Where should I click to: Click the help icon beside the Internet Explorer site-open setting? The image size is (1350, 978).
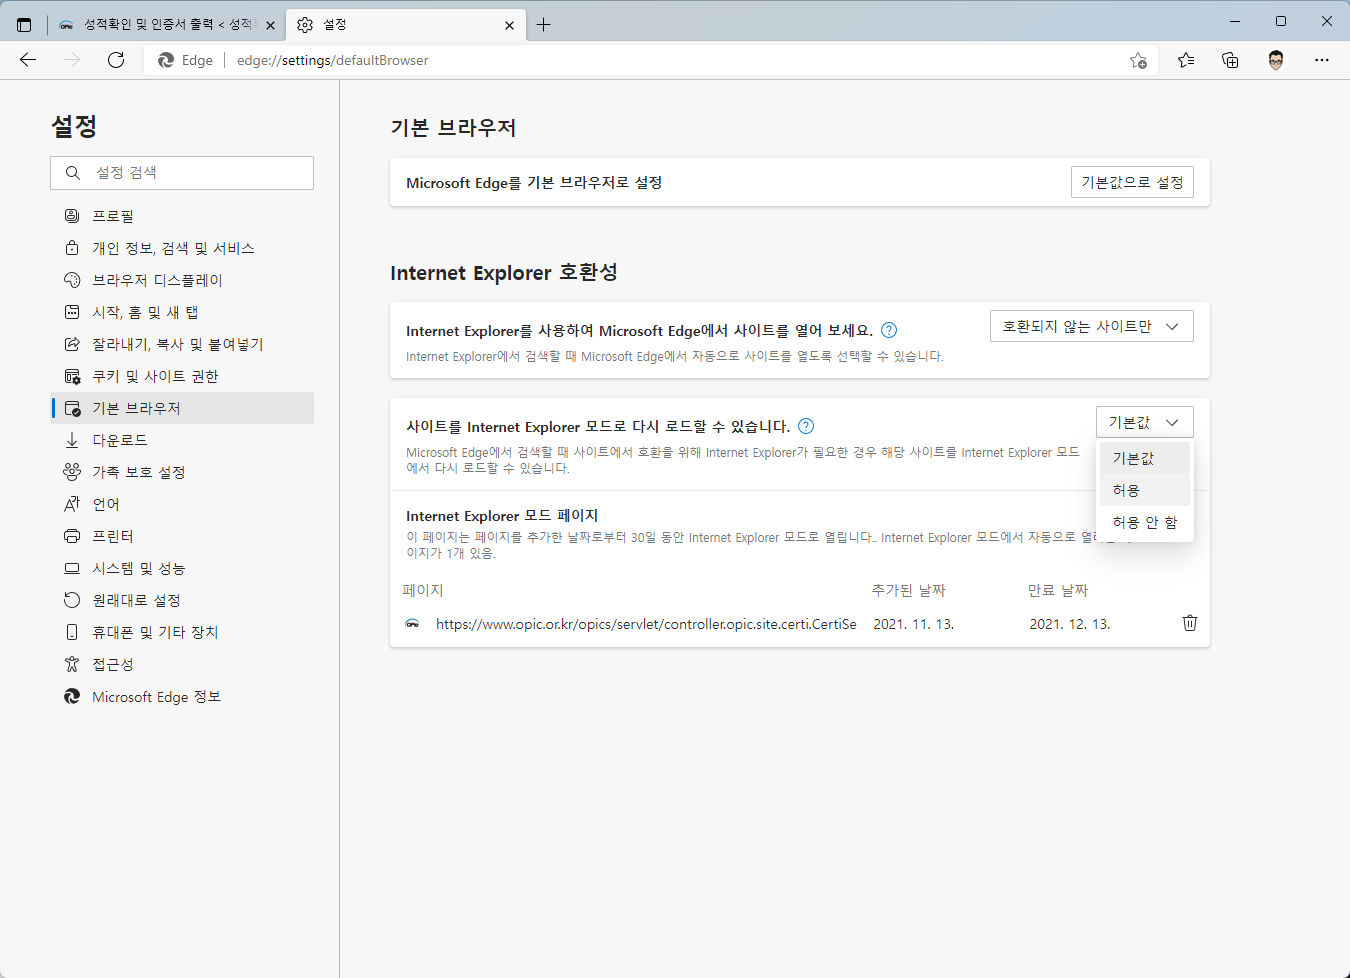889,330
